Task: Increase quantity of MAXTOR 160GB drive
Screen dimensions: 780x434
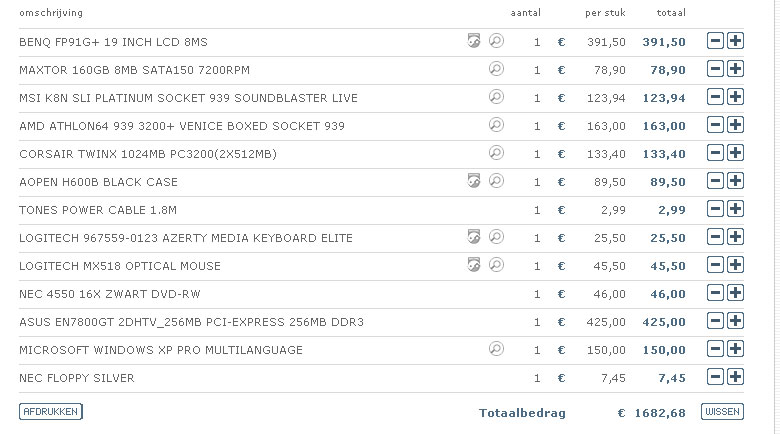Action: (x=736, y=69)
